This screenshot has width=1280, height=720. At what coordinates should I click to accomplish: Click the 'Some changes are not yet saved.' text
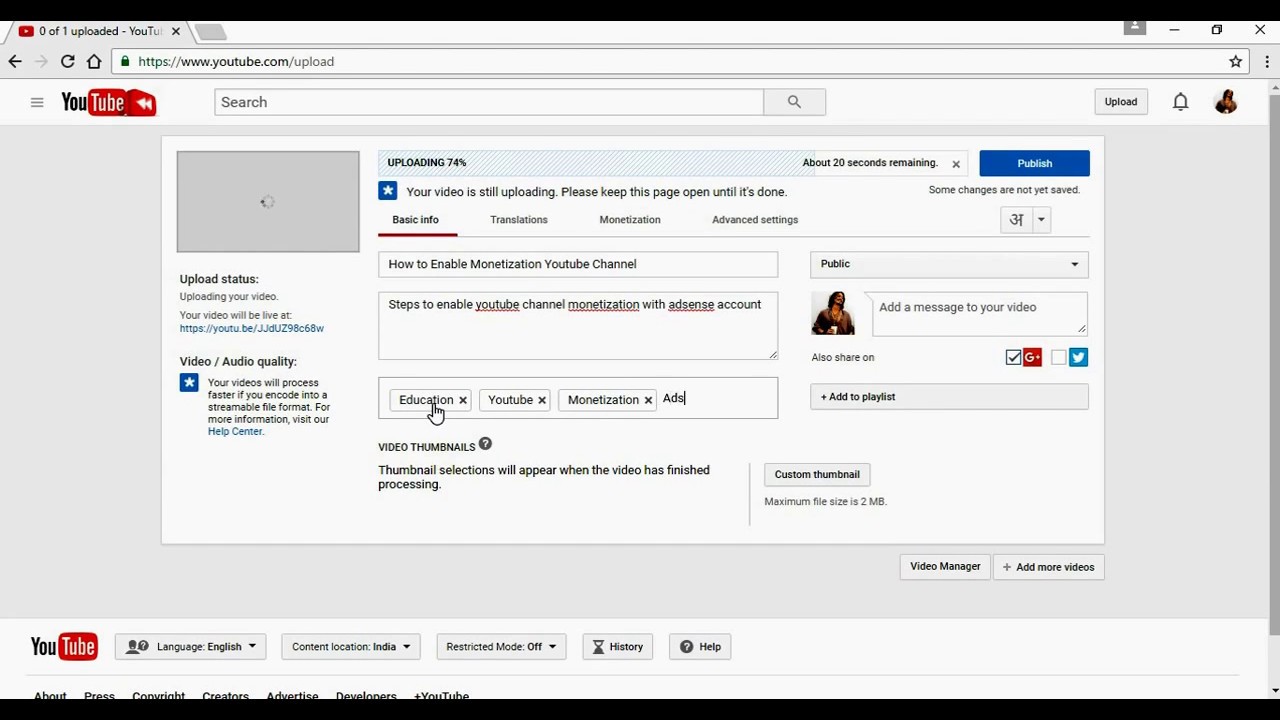click(x=1004, y=190)
